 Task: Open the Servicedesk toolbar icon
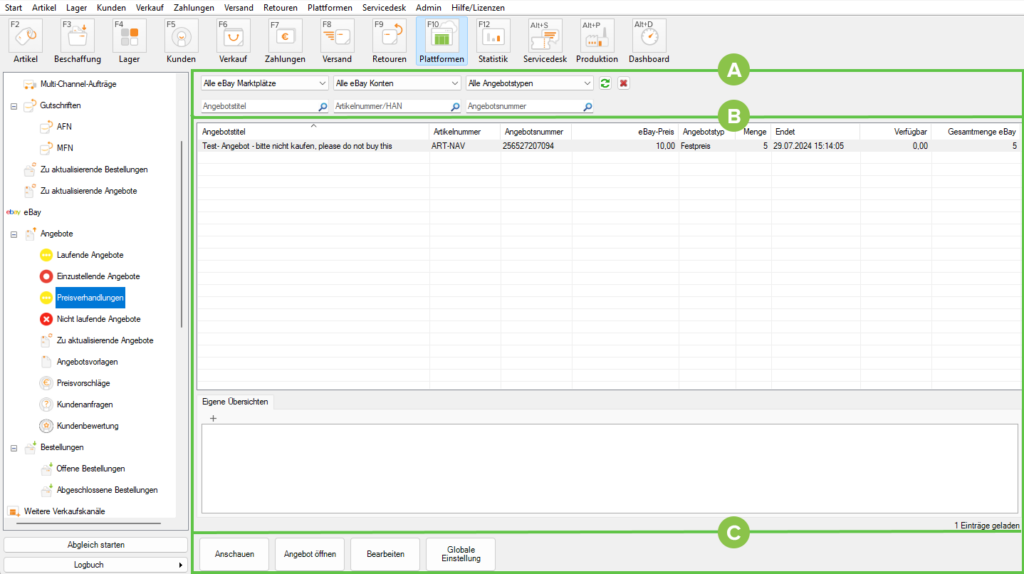[x=544, y=41]
